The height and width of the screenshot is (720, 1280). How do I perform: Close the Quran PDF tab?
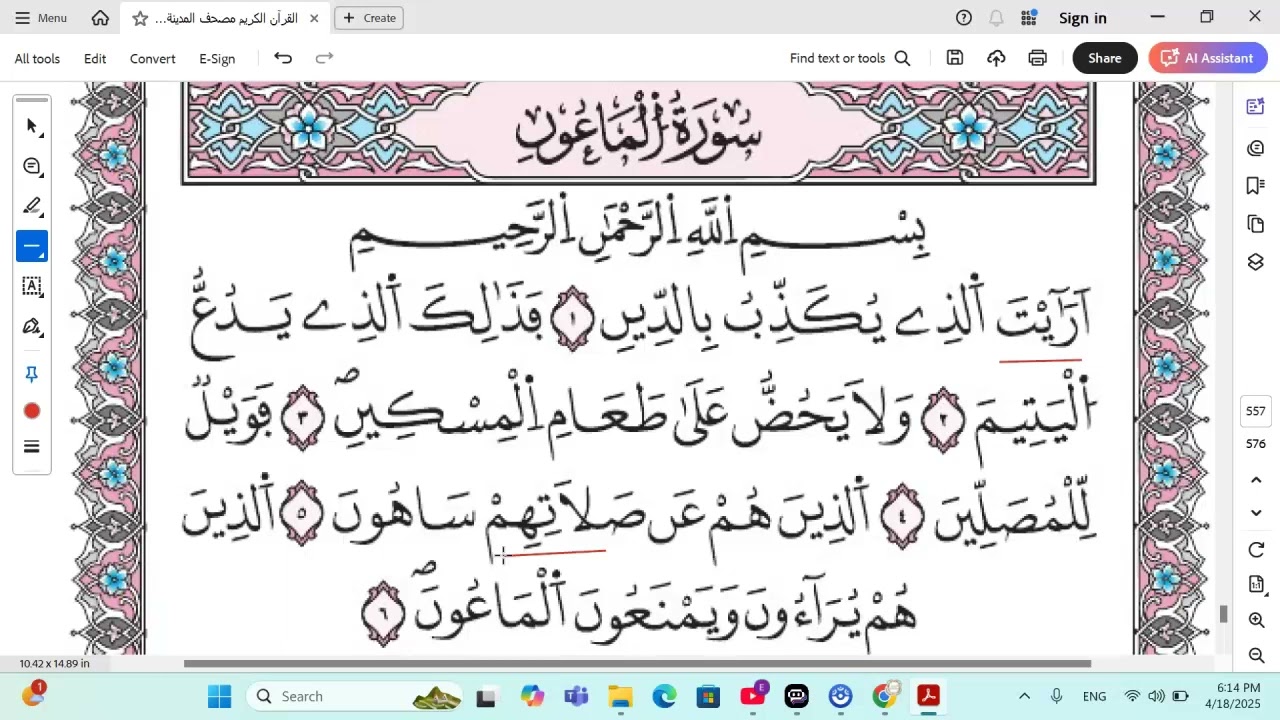(314, 18)
